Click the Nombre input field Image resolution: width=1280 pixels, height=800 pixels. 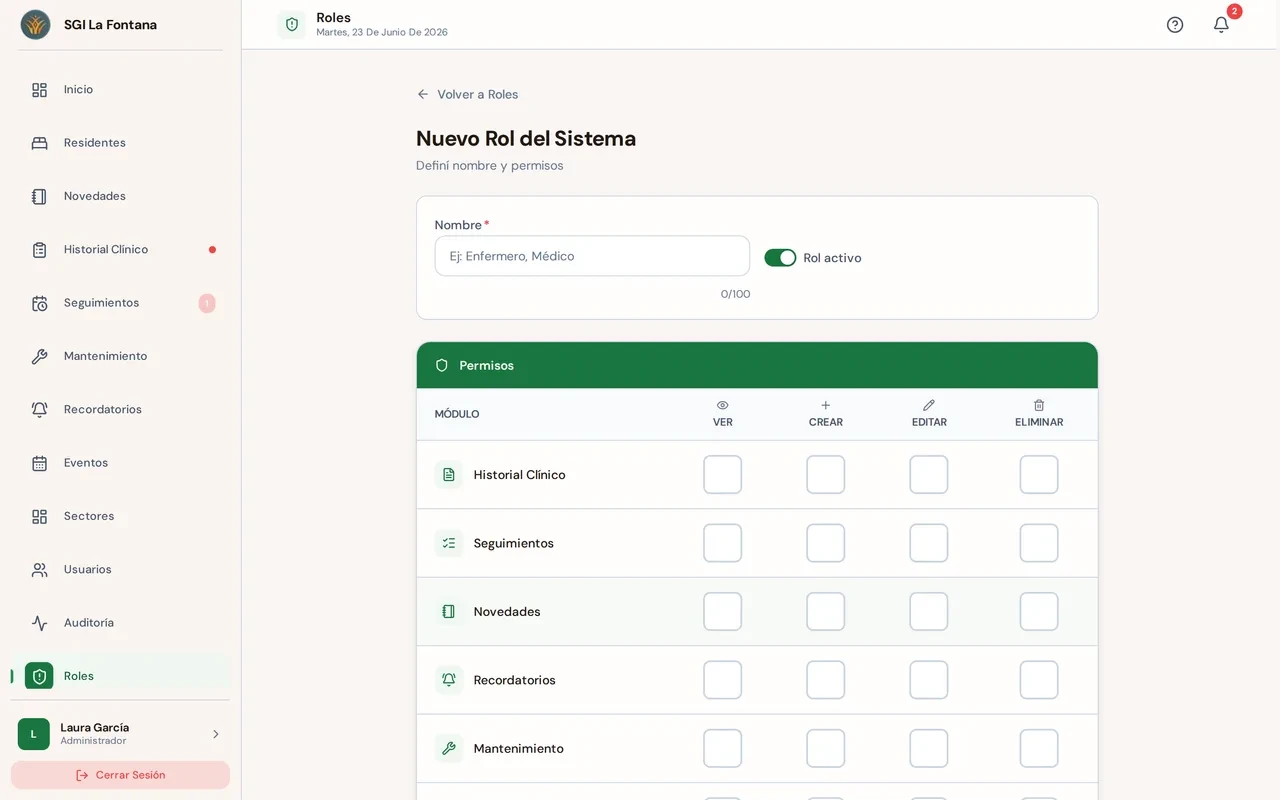point(592,256)
